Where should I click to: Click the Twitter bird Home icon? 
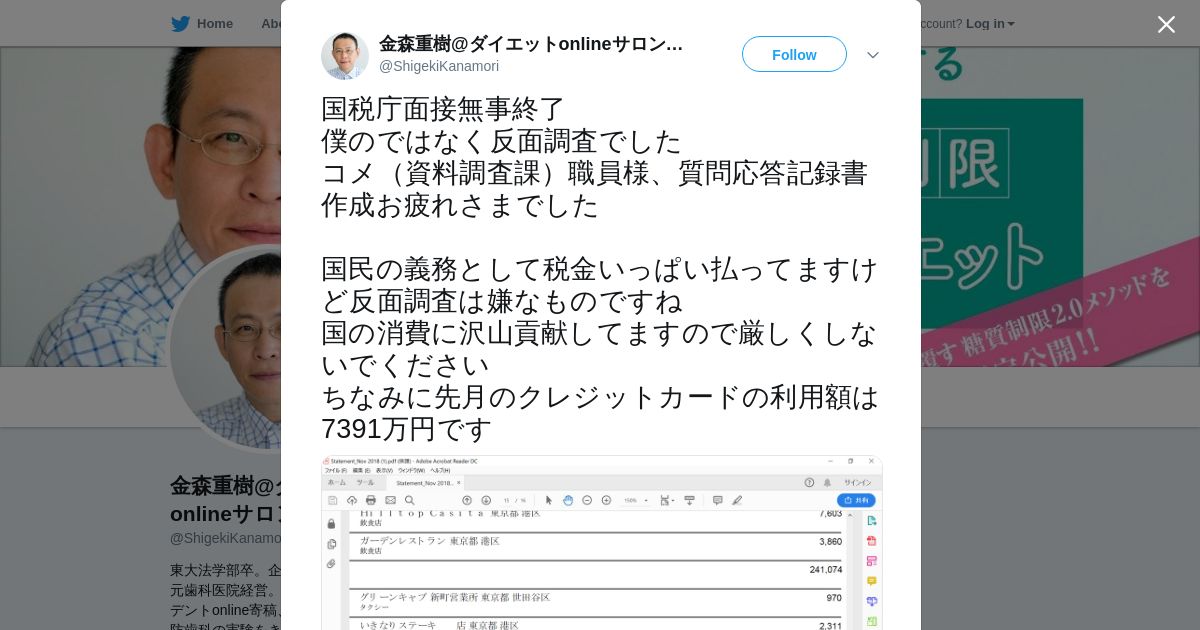click(180, 23)
